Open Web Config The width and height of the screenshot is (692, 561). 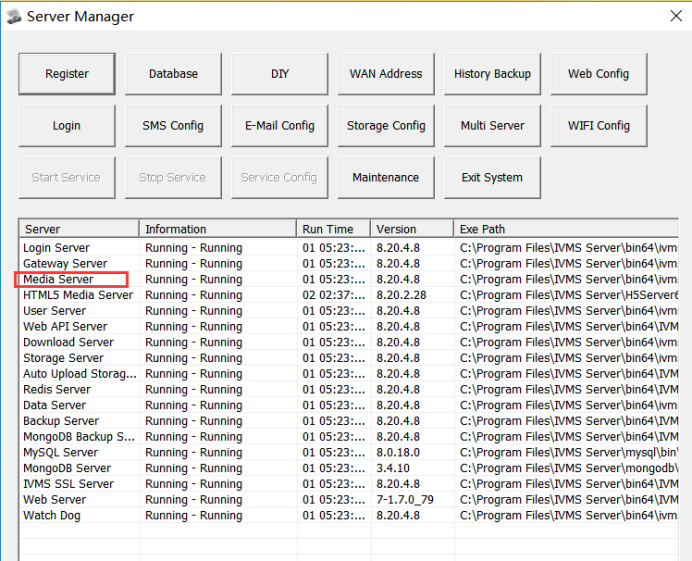tap(599, 74)
